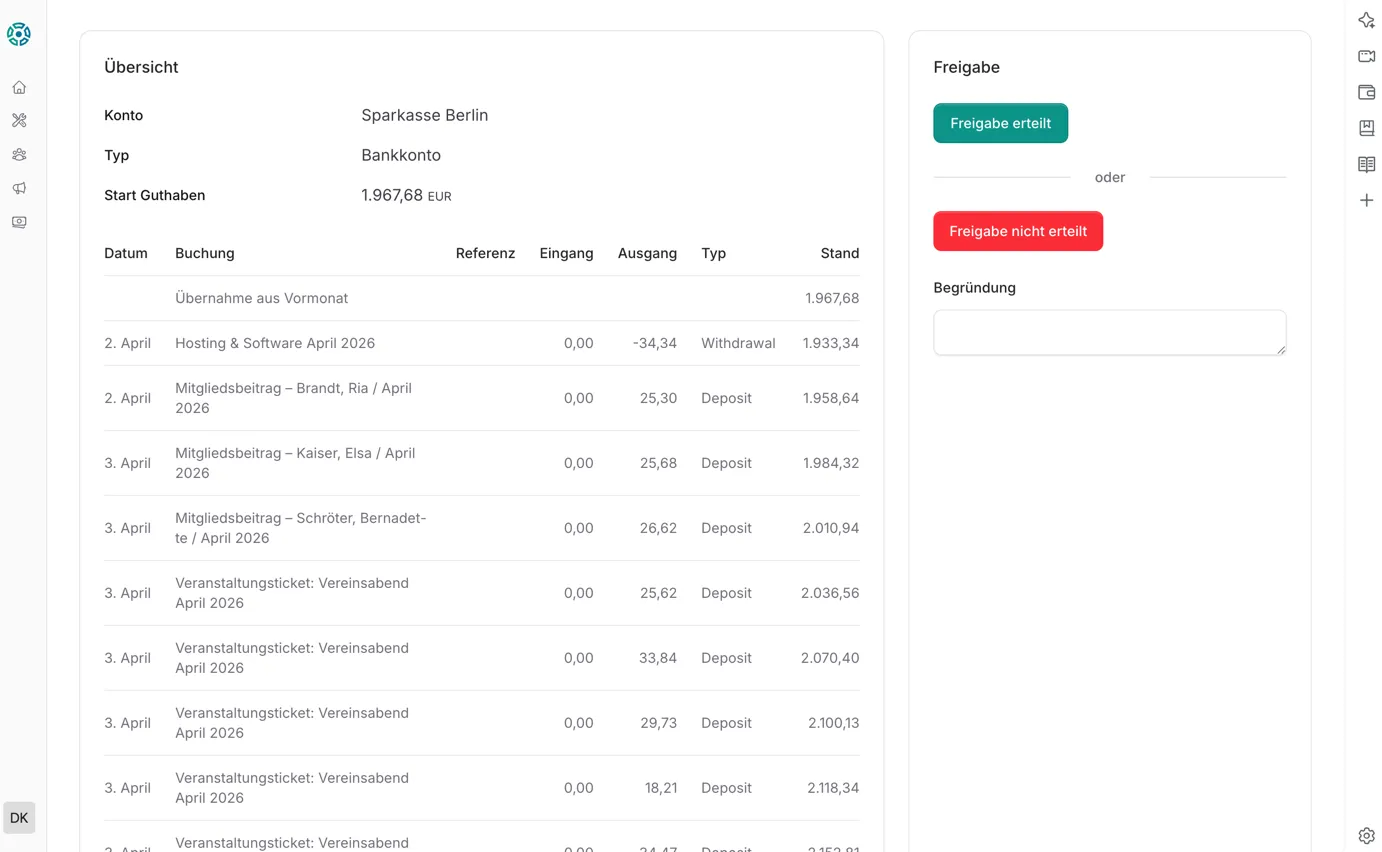
Task: Focus the Begründung text field
Action: [x=1108, y=332]
